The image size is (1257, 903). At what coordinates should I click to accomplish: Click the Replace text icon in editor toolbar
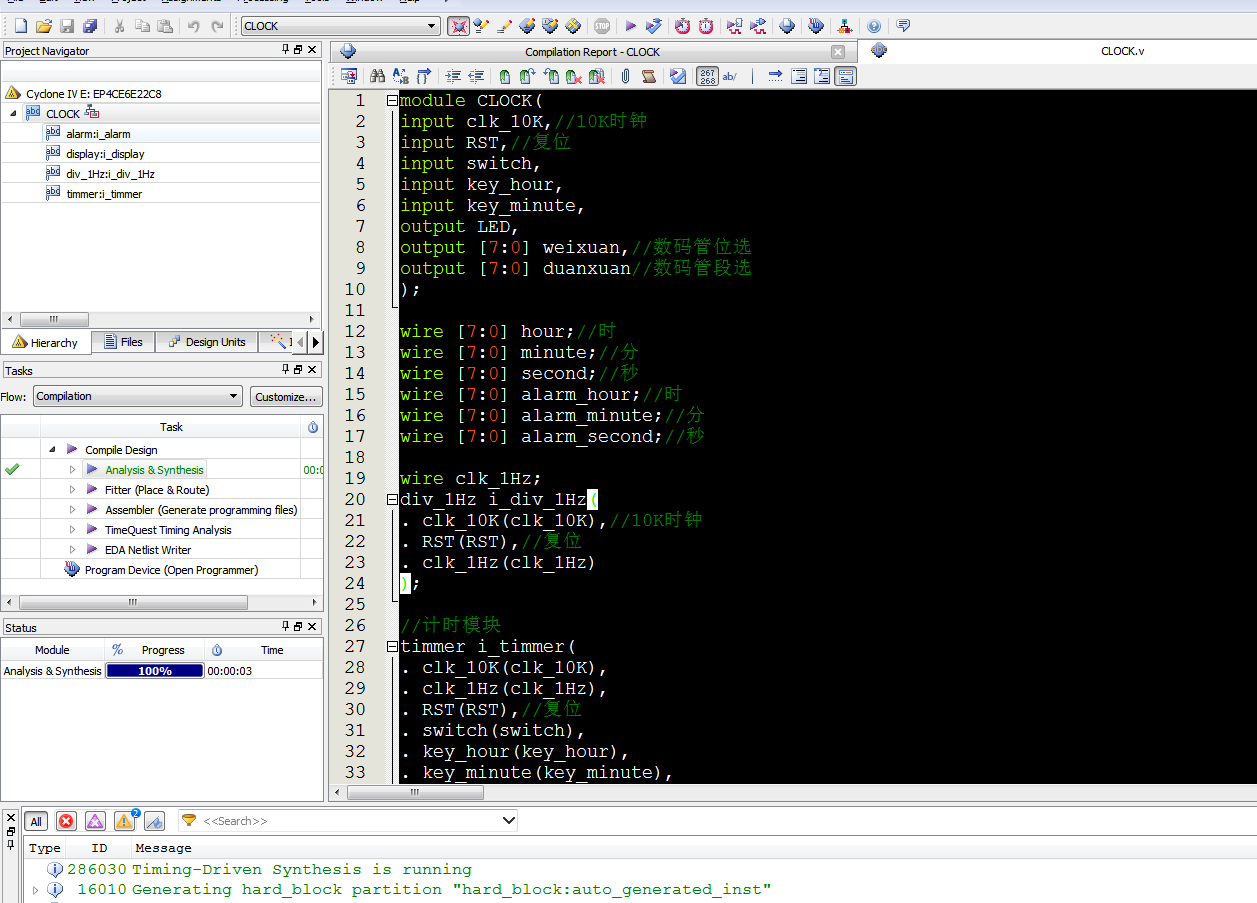coord(401,76)
